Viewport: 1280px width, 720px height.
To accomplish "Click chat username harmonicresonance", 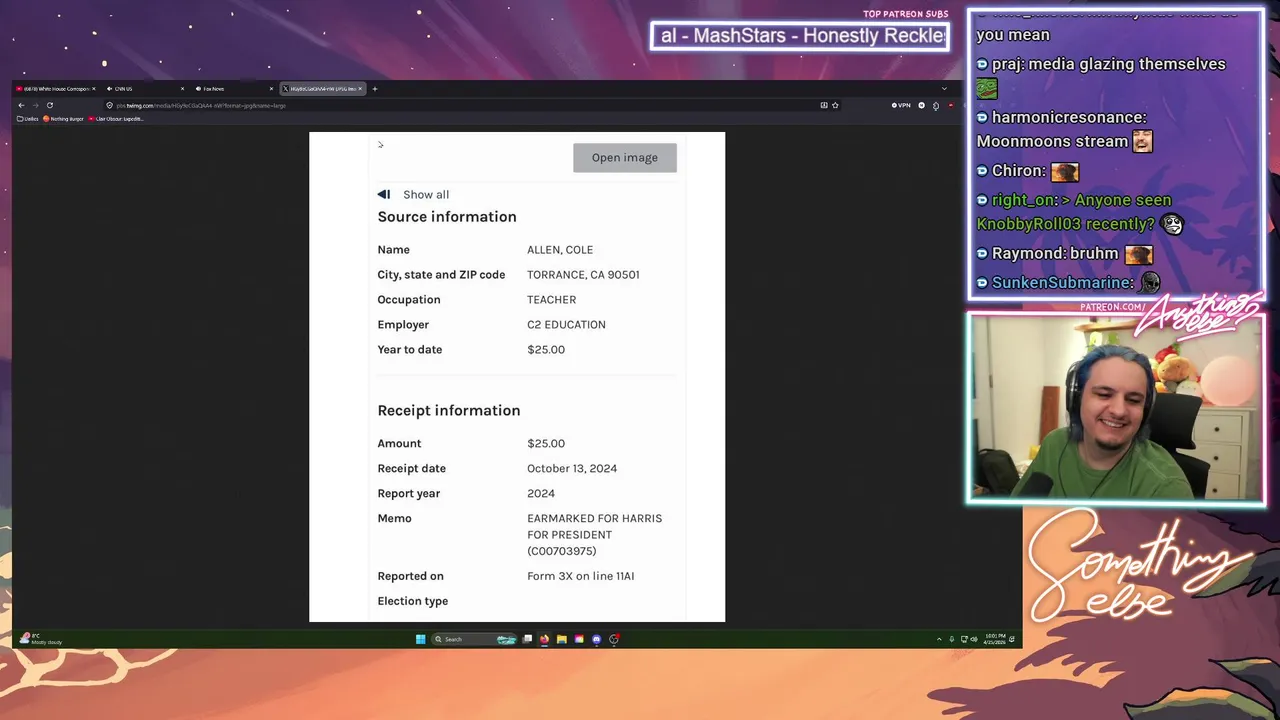I will pos(1069,118).
